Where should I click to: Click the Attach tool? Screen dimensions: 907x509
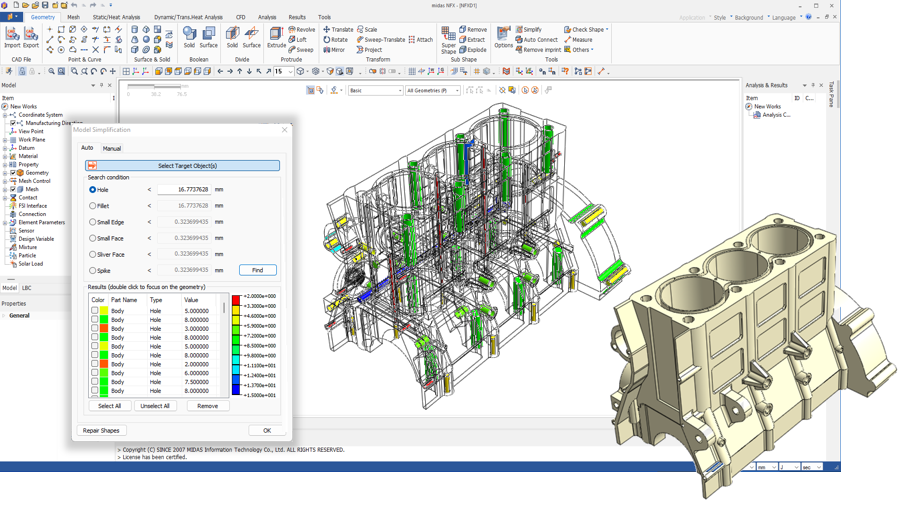[x=421, y=39]
